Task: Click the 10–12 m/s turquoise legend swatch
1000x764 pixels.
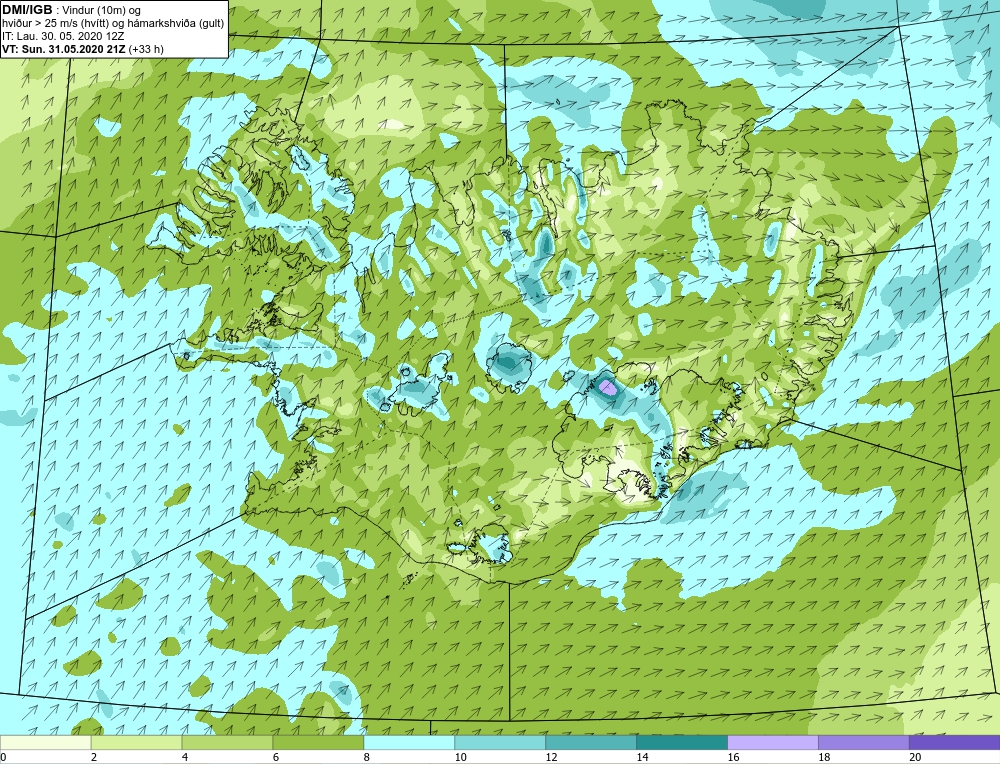Action: click(500, 742)
